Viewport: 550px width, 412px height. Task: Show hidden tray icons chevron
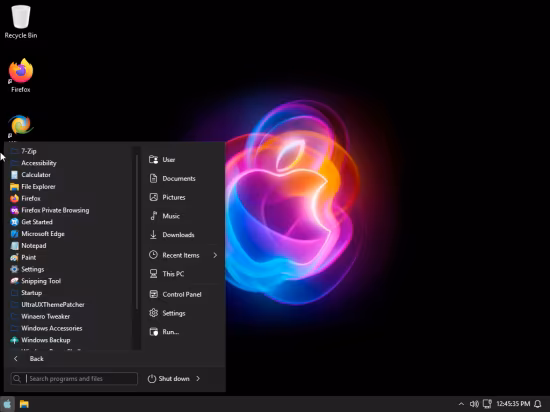coord(461,404)
